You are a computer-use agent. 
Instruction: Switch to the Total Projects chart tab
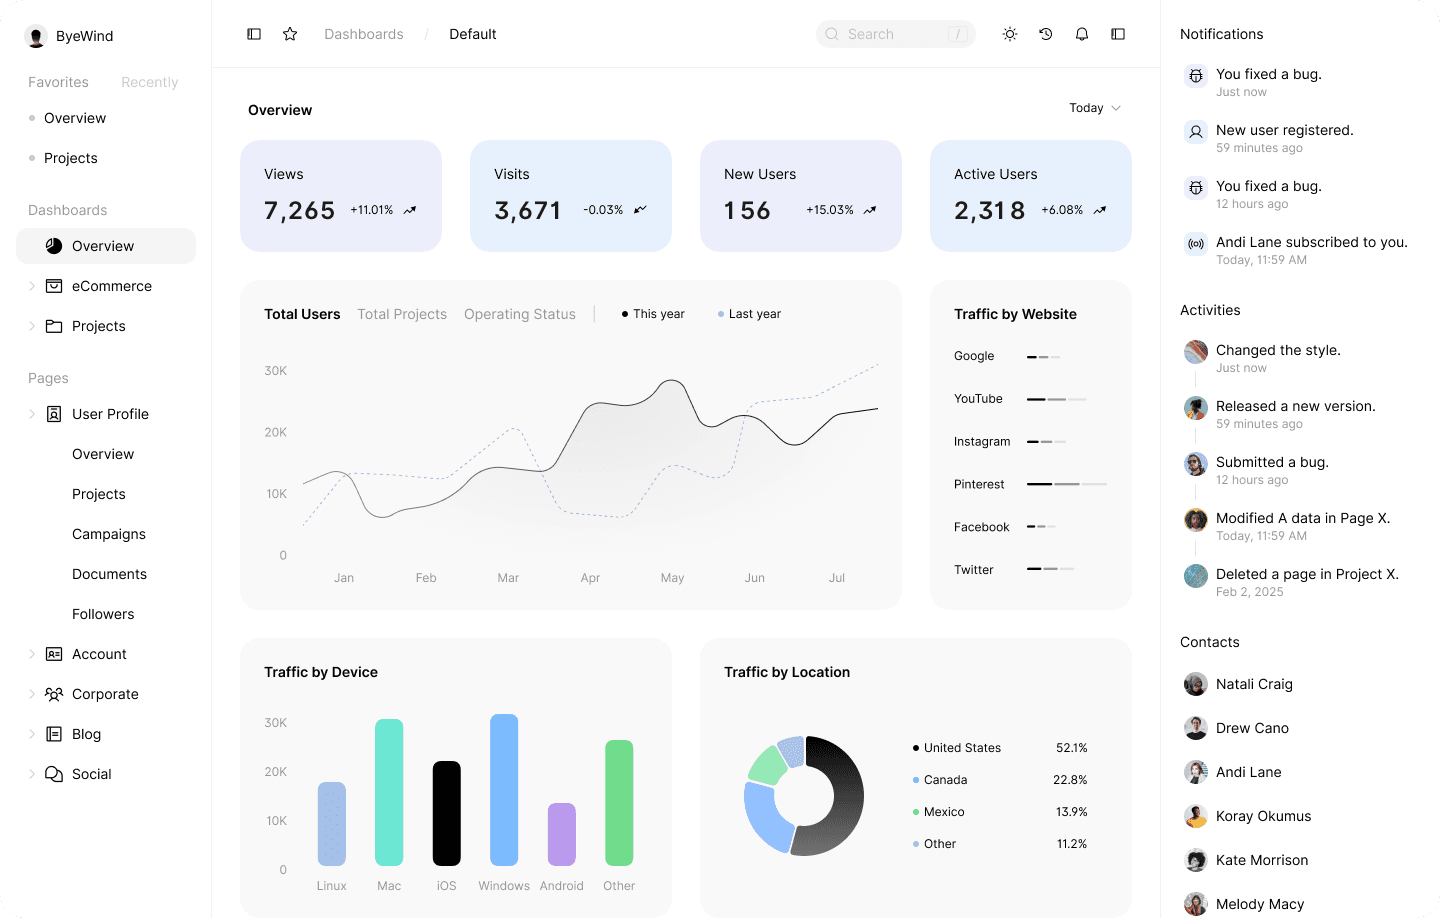pyautogui.click(x=402, y=313)
